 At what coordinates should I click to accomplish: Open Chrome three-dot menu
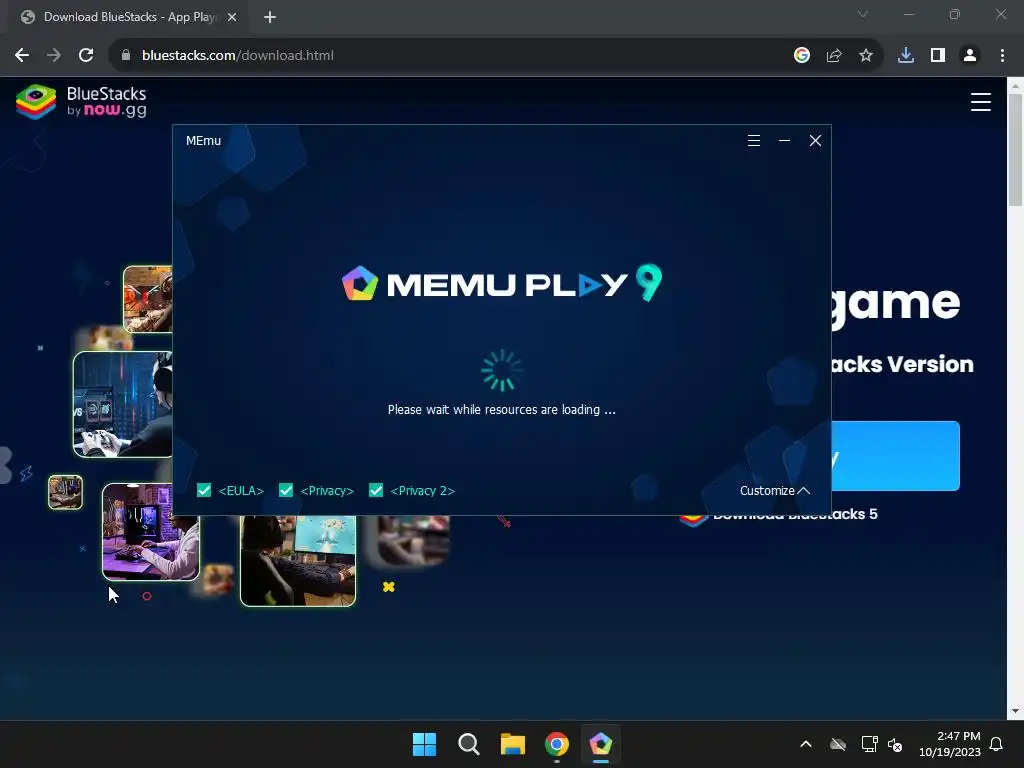pos(1002,56)
